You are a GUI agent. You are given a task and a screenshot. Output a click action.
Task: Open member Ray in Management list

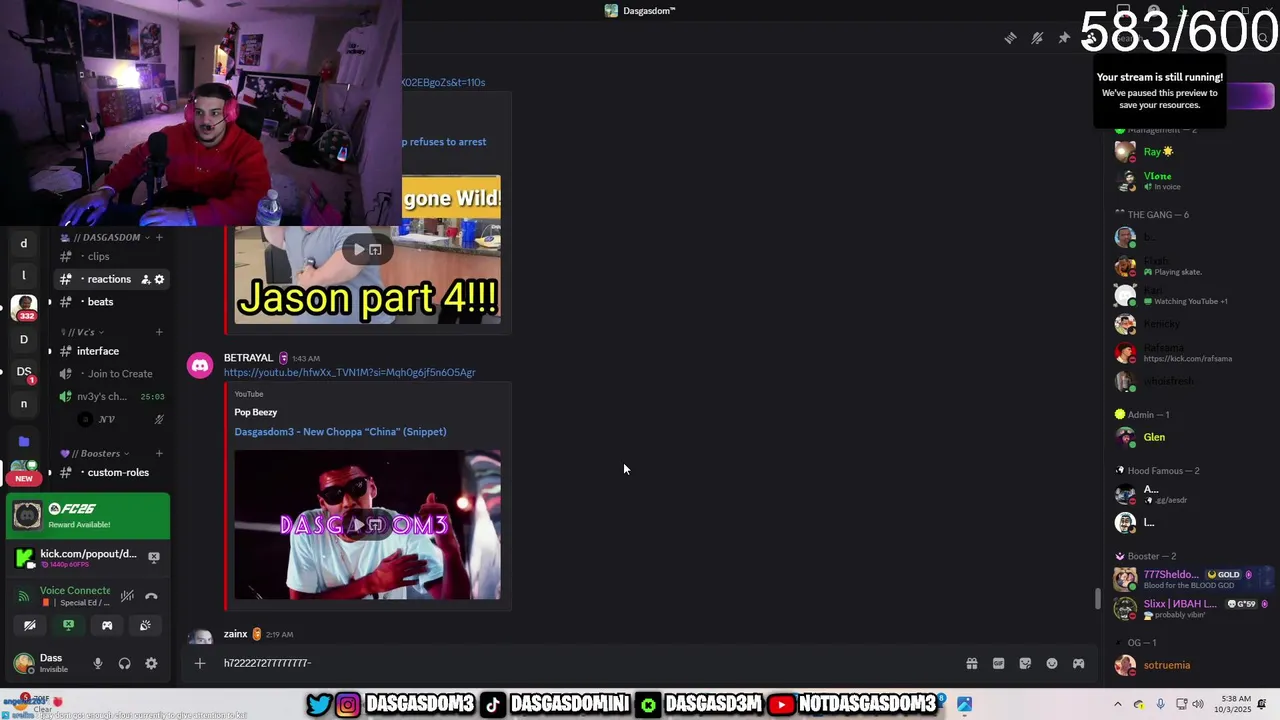click(1158, 152)
